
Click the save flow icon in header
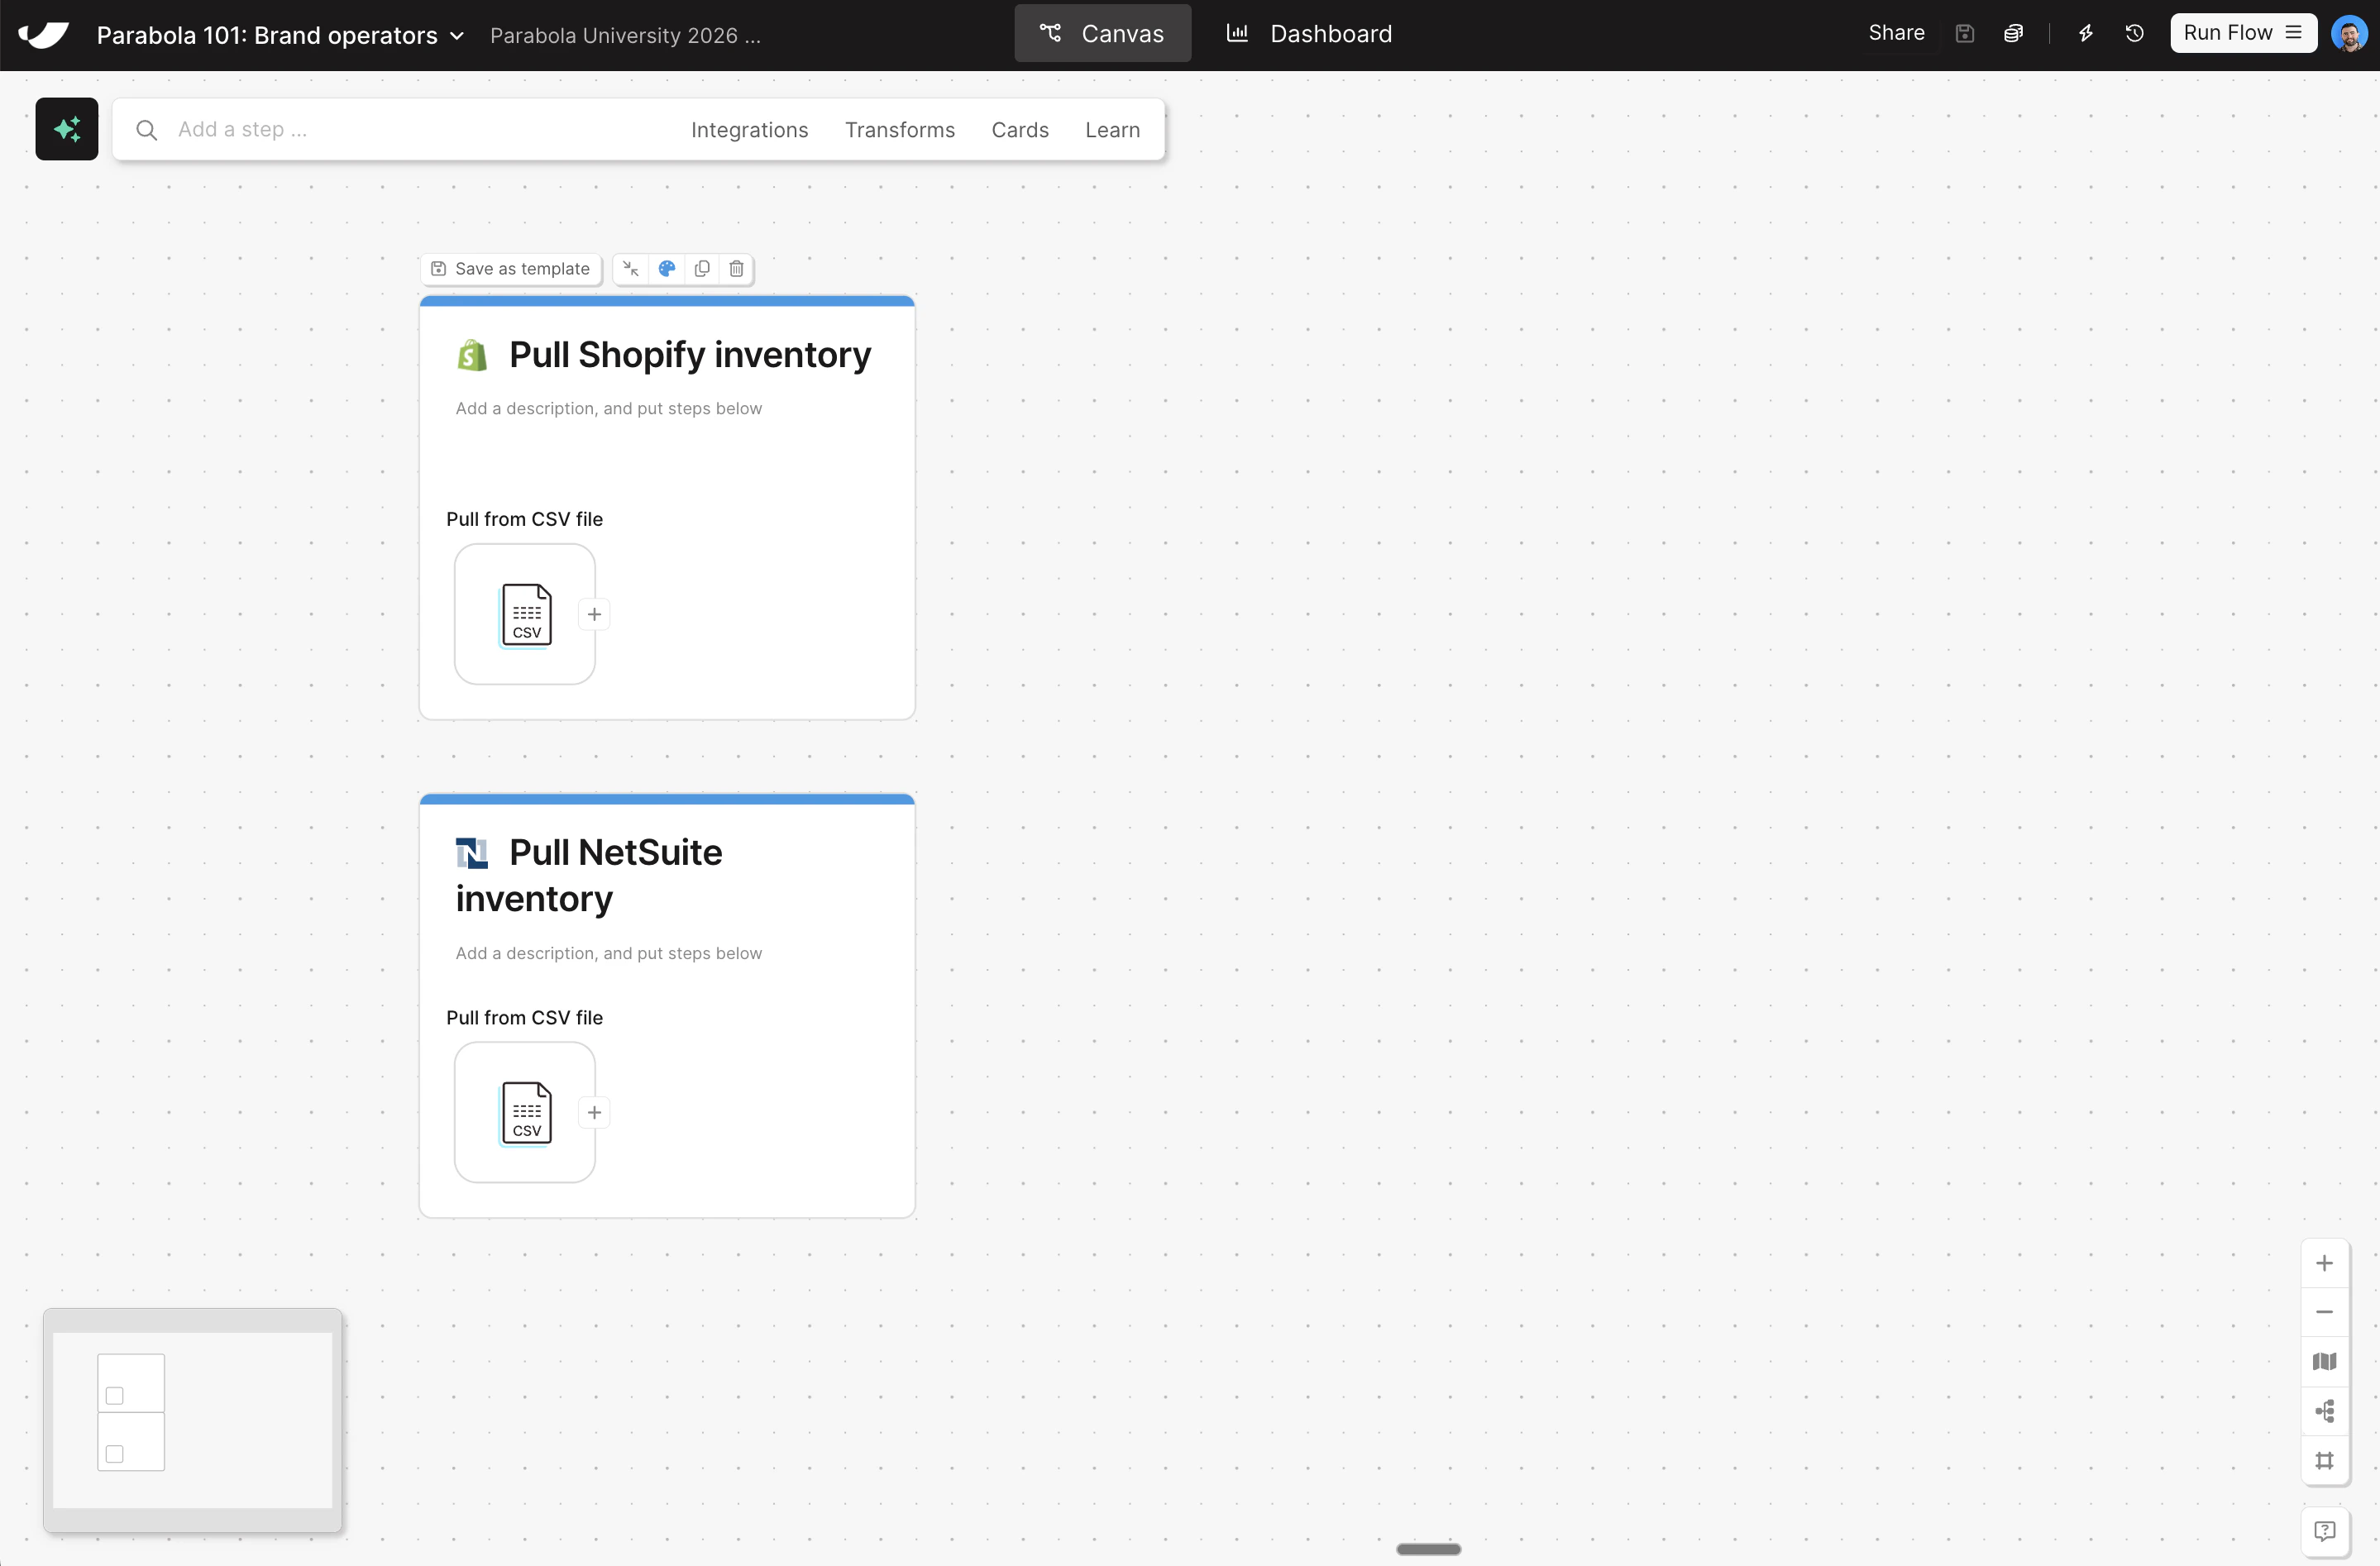pyautogui.click(x=1964, y=34)
